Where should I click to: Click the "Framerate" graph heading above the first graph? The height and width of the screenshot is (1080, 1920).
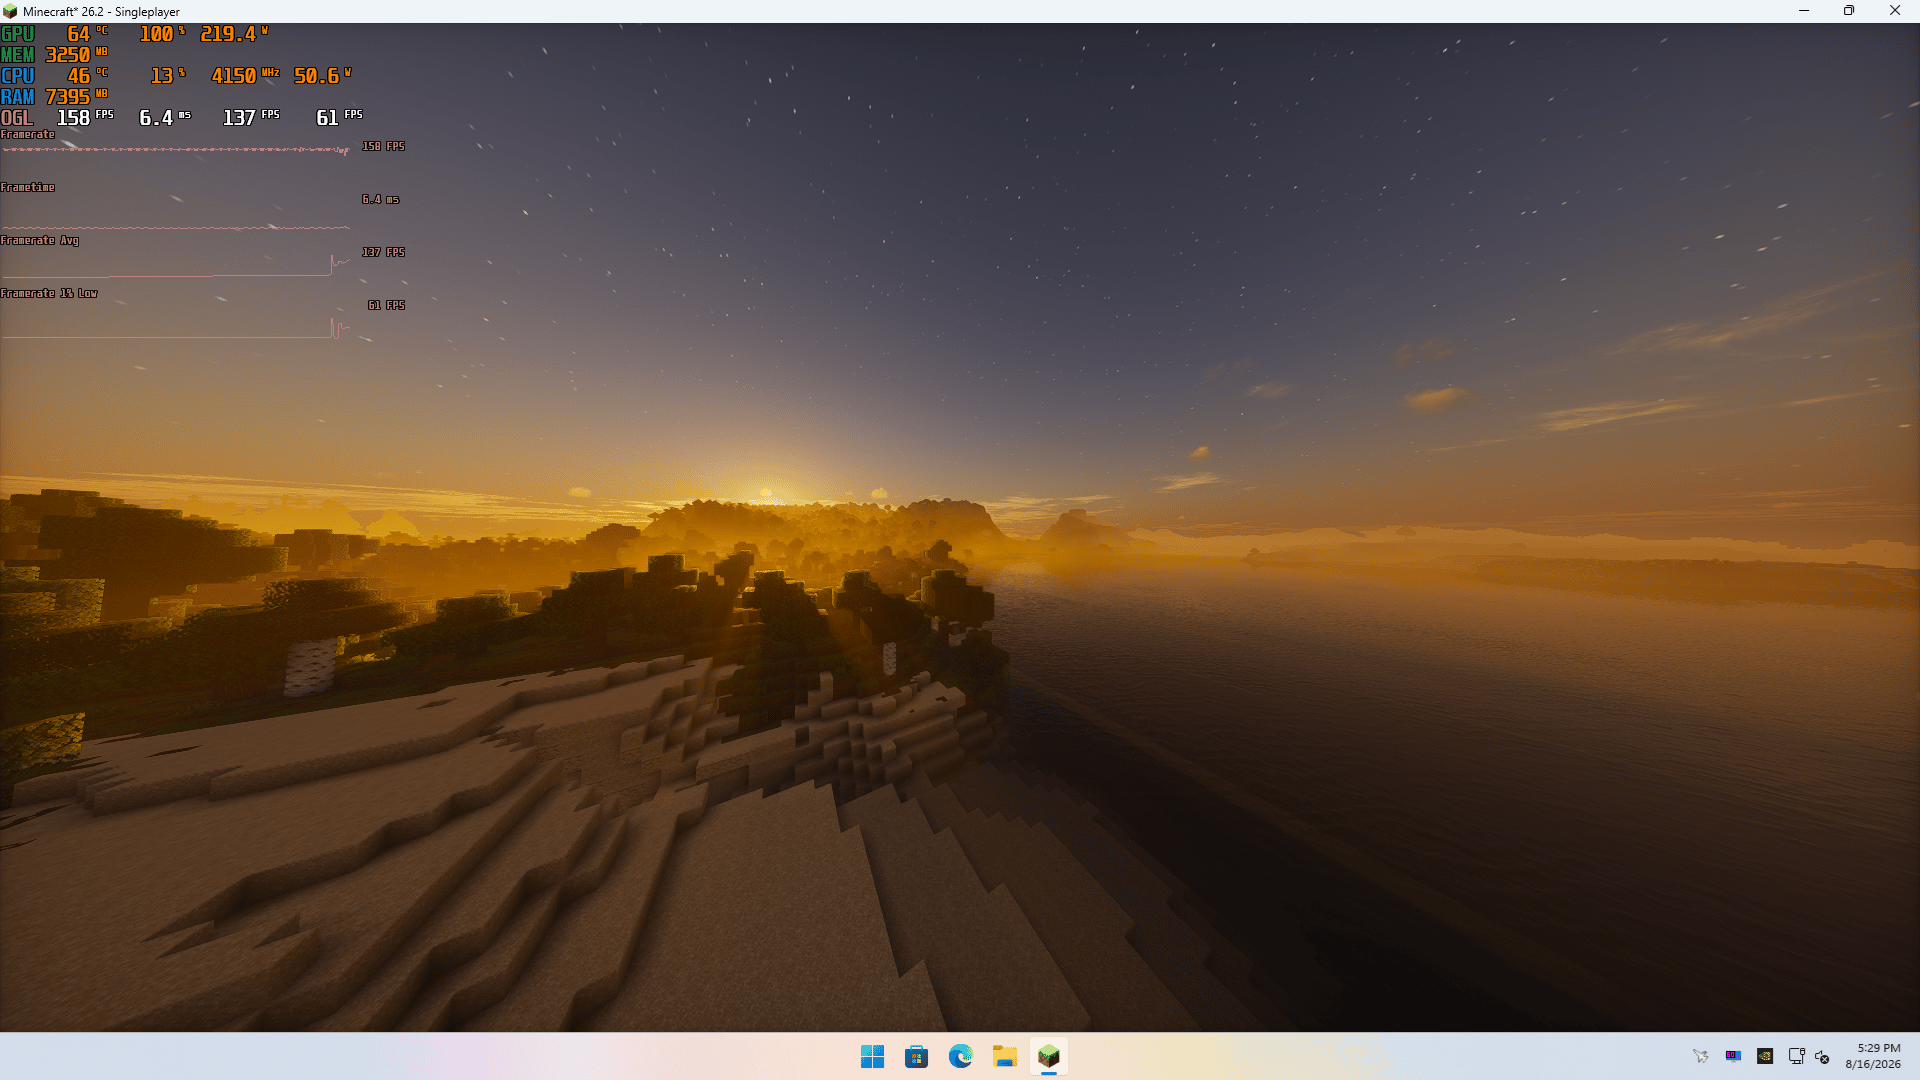(x=28, y=135)
